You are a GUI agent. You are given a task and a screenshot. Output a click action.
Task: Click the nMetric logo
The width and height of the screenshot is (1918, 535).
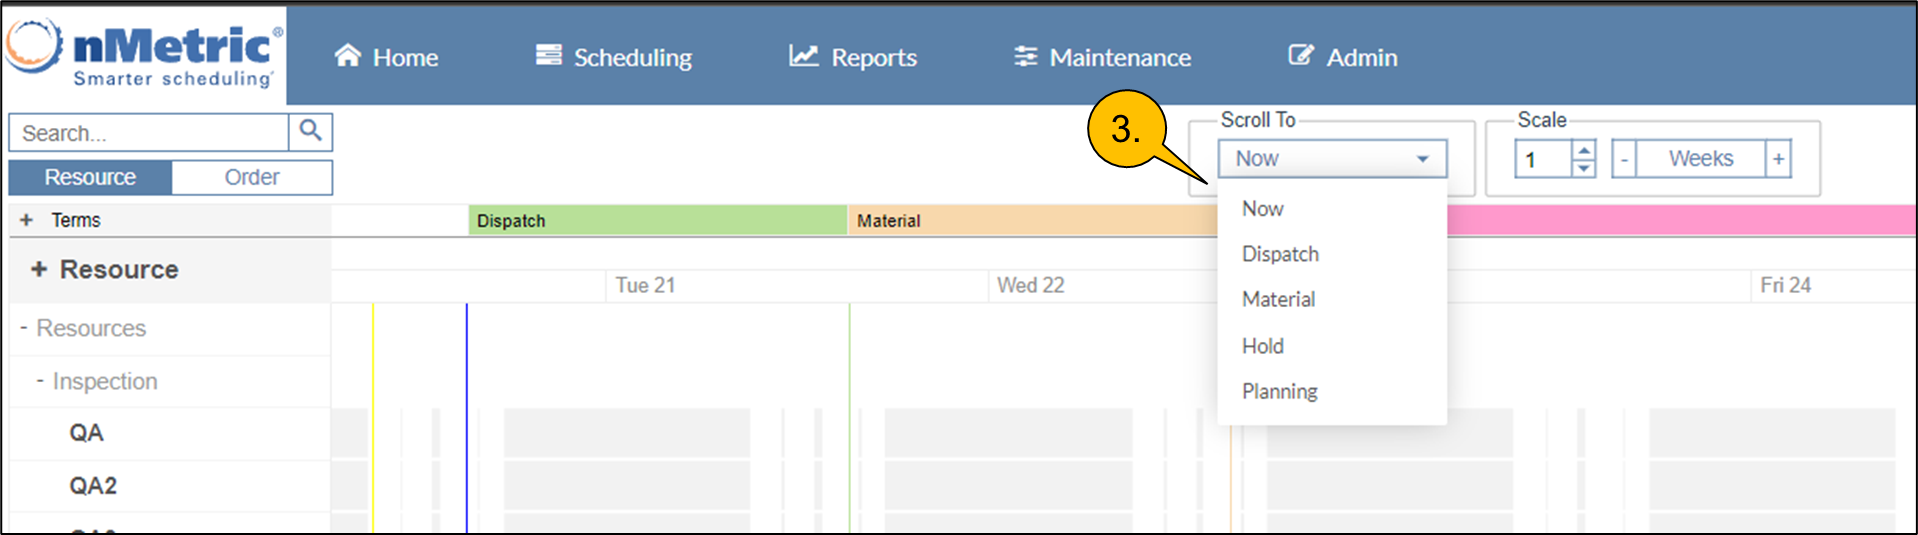click(x=144, y=54)
